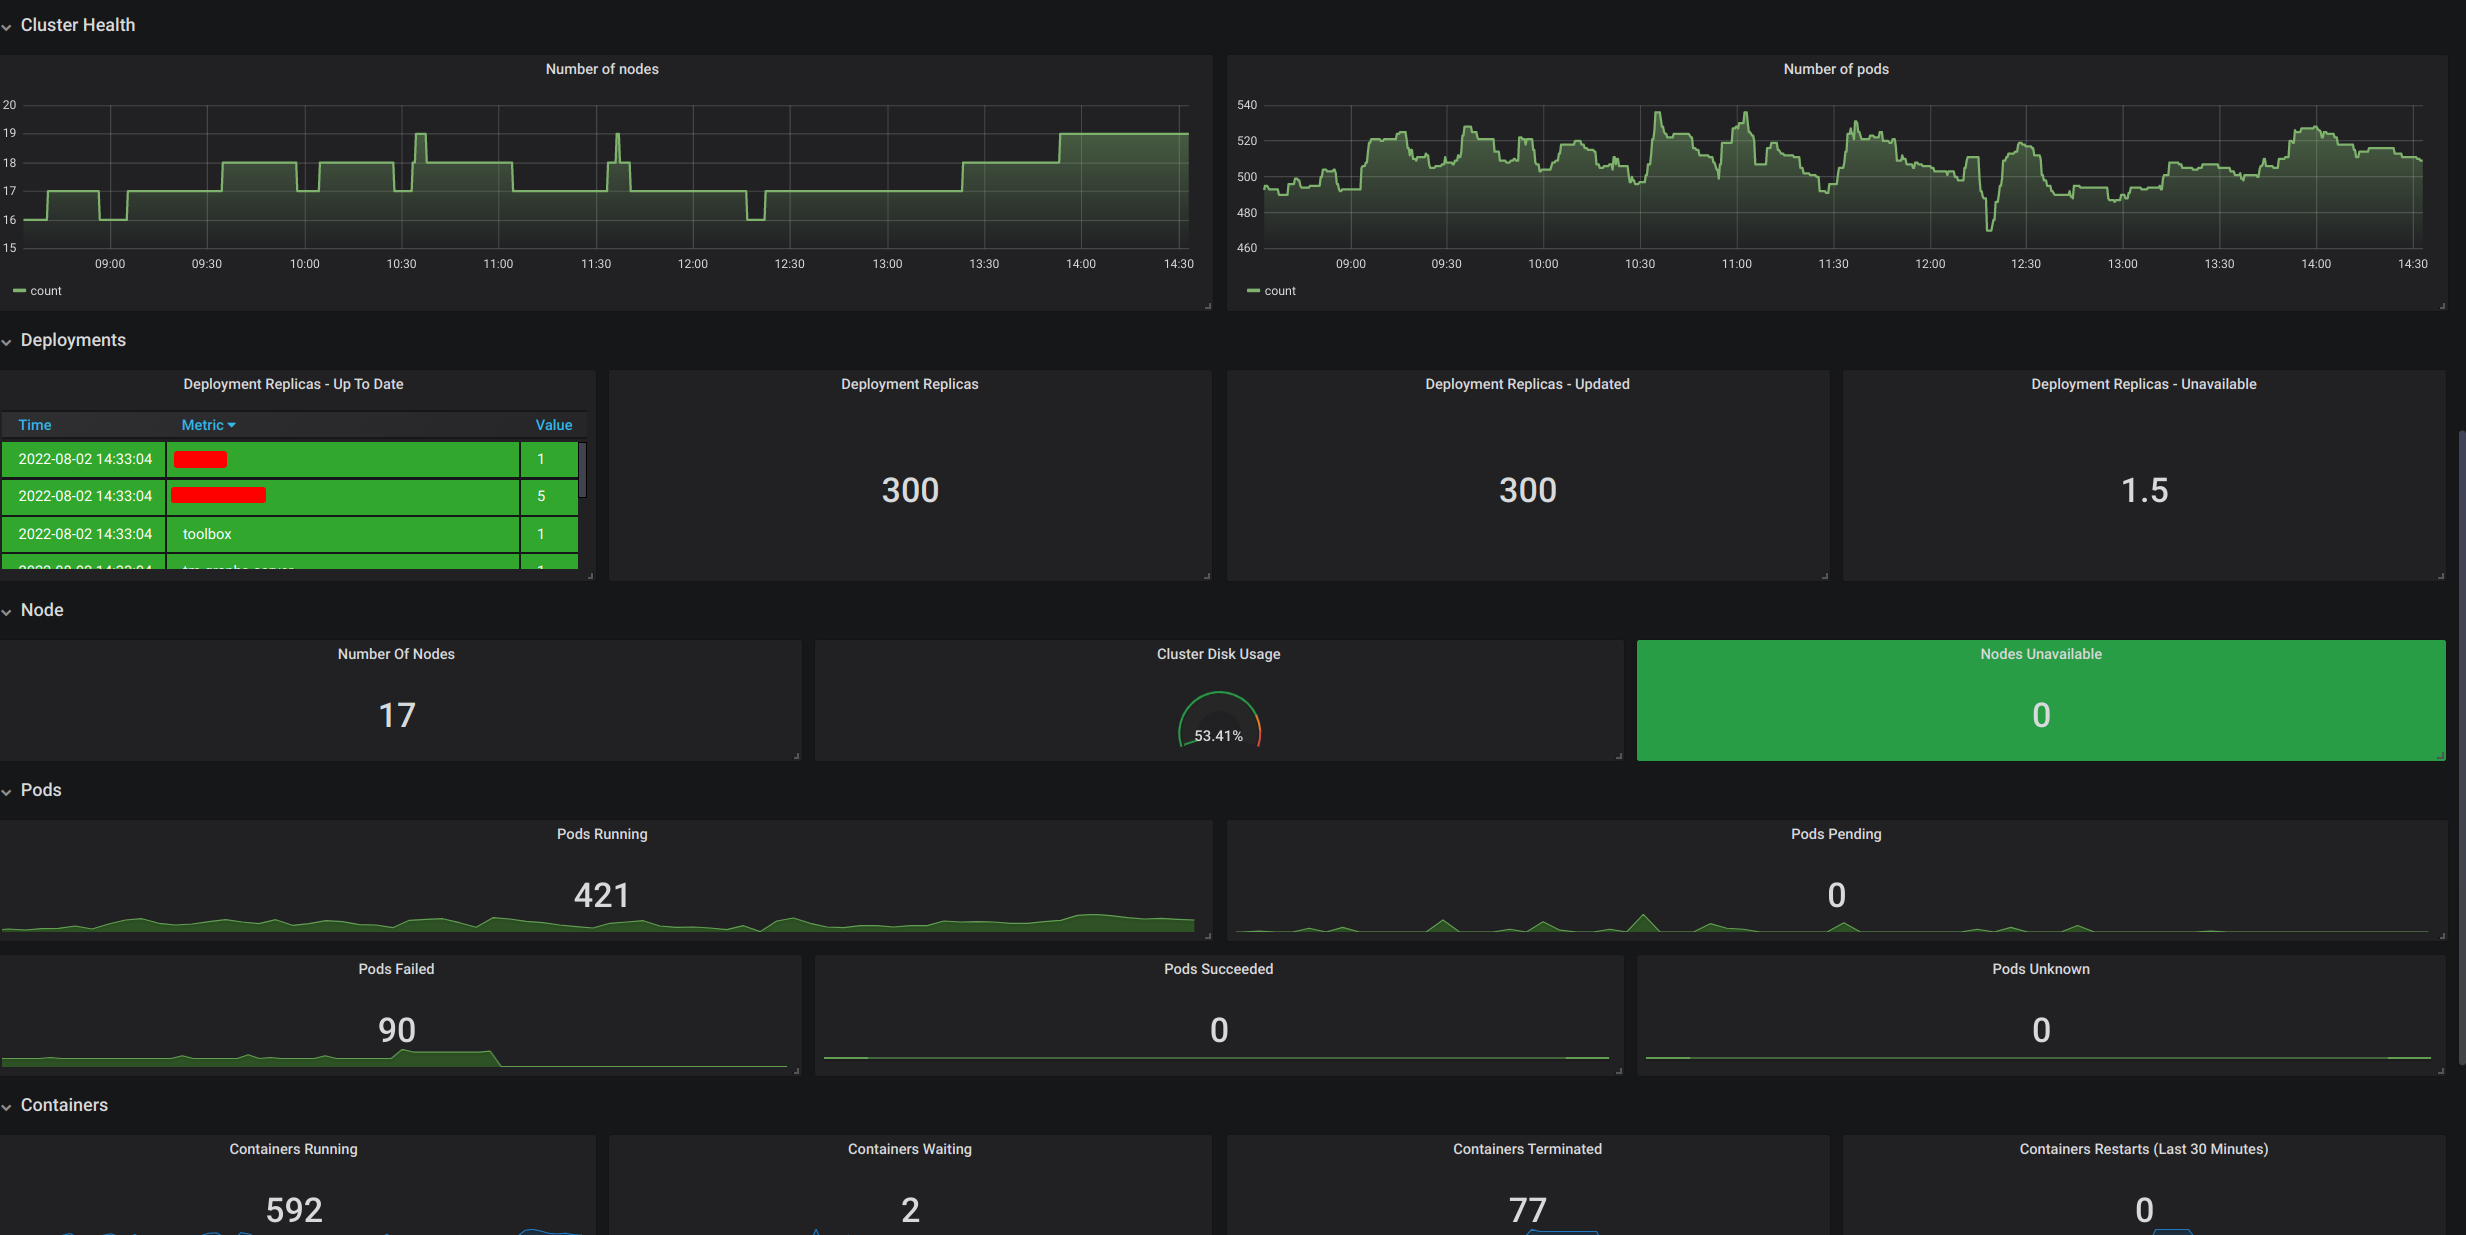Open the Number of pods panel title menu
The width and height of the screenshot is (2466, 1235).
tap(1835, 69)
